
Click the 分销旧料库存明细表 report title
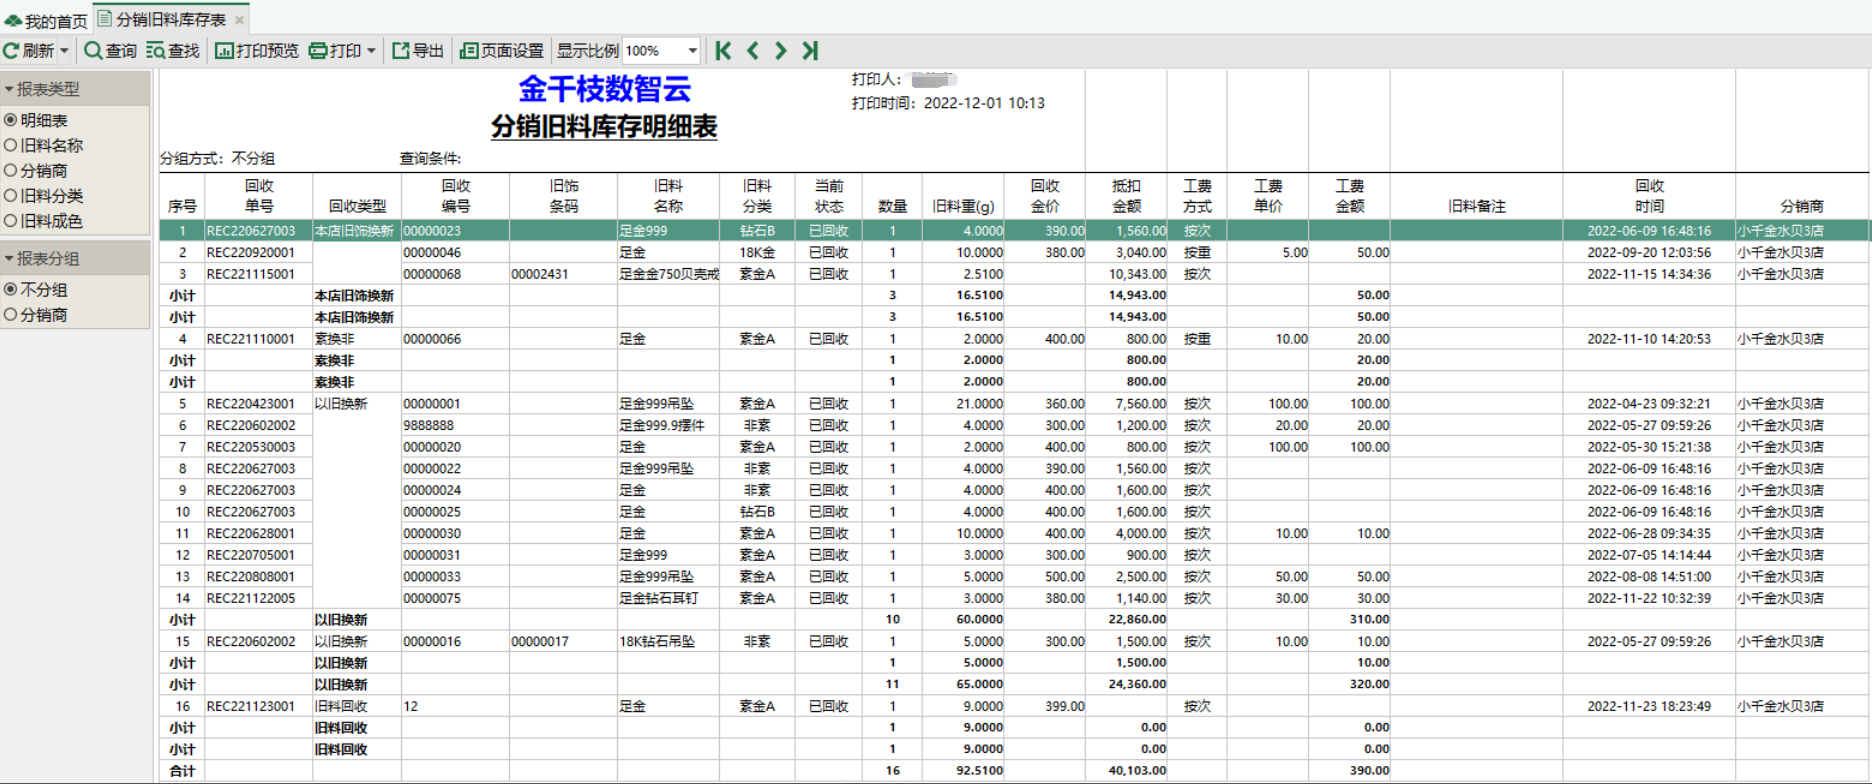click(604, 126)
